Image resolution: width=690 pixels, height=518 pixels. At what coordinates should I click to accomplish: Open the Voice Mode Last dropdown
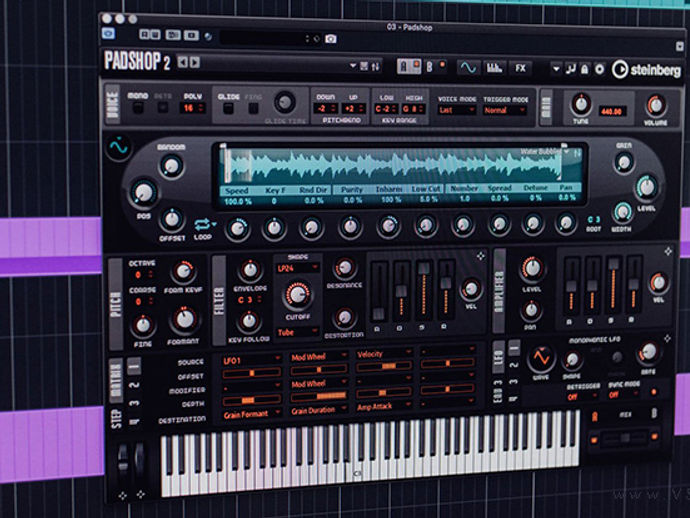[457, 110]
